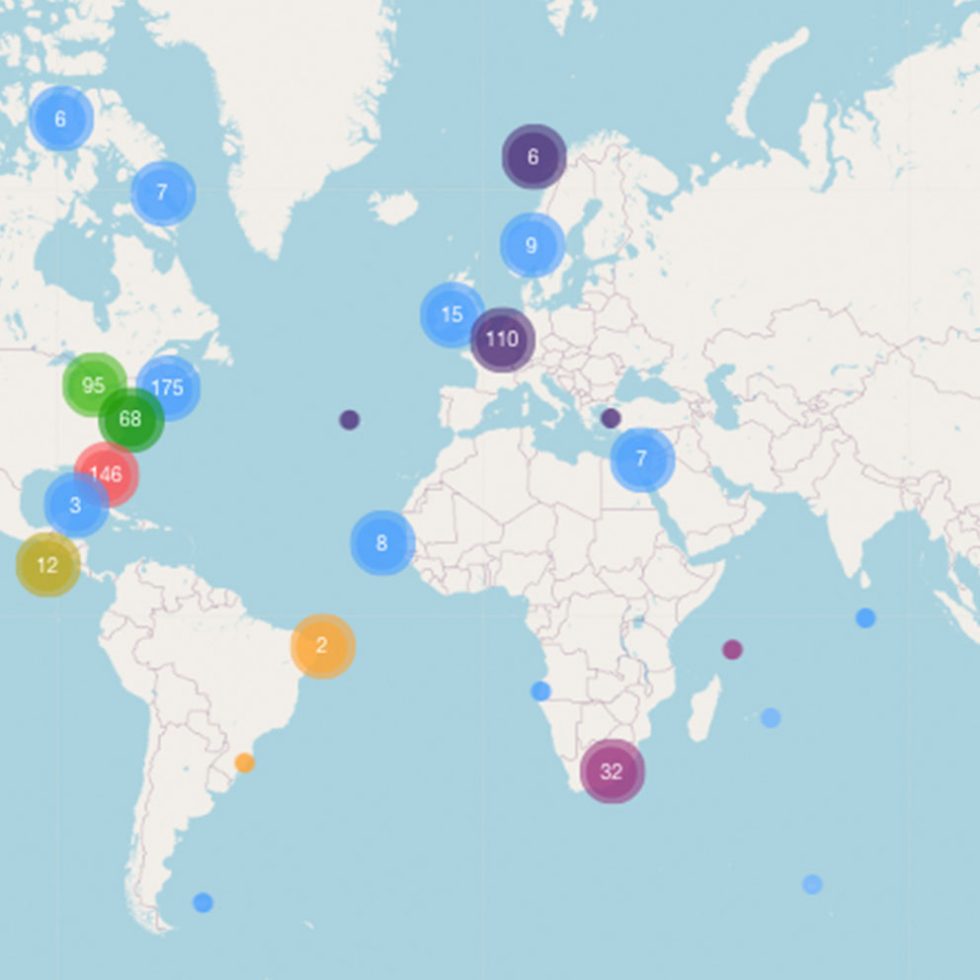The image size is (980, 980).
Task: Select the green 95 cluster over the Great Lakes
Action: point(95,383)
